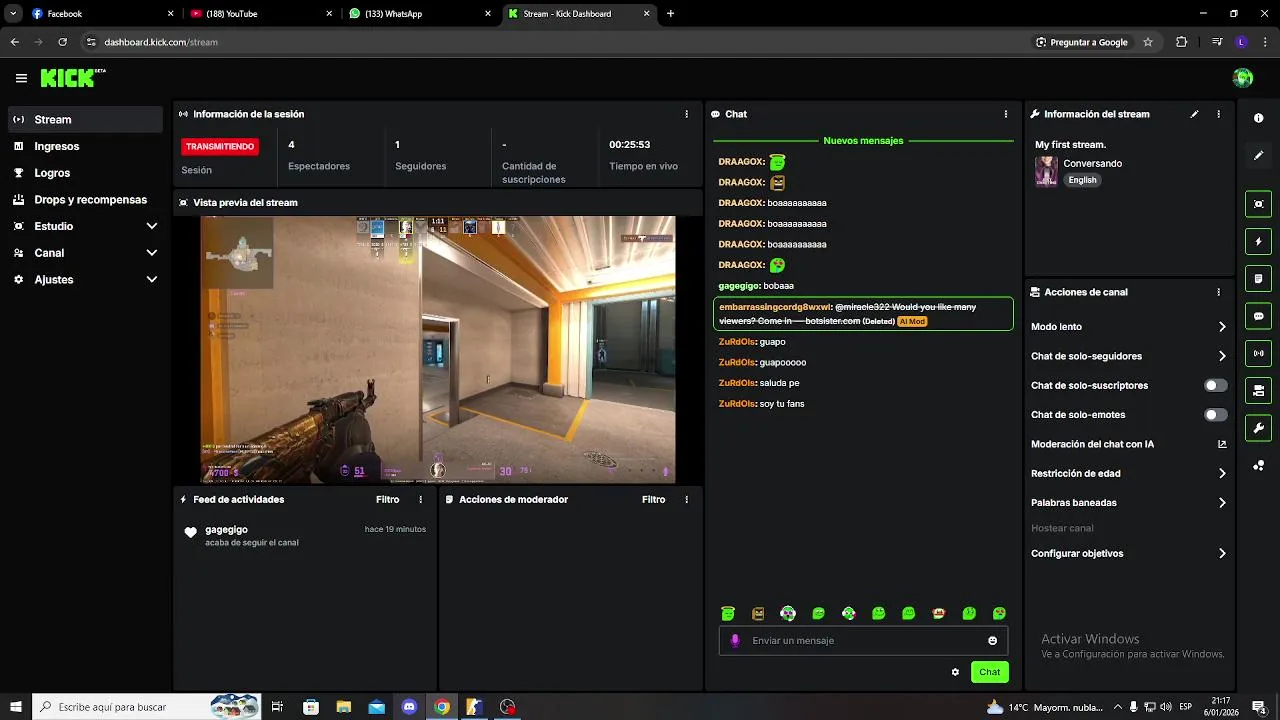The image size is (1280, 720).
Task: Toggle Chat de solo-suscriptores switch
Action: coord(1216,385)
